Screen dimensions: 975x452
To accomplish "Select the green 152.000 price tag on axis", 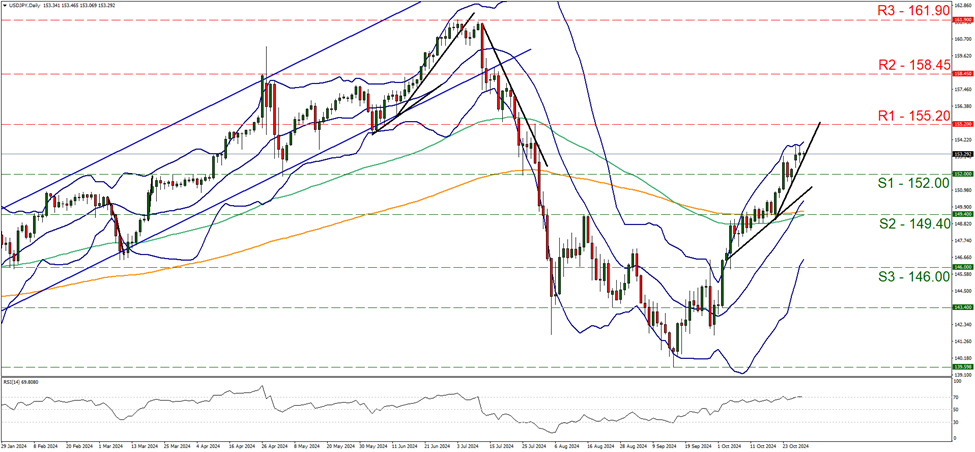I will [963, 174].
